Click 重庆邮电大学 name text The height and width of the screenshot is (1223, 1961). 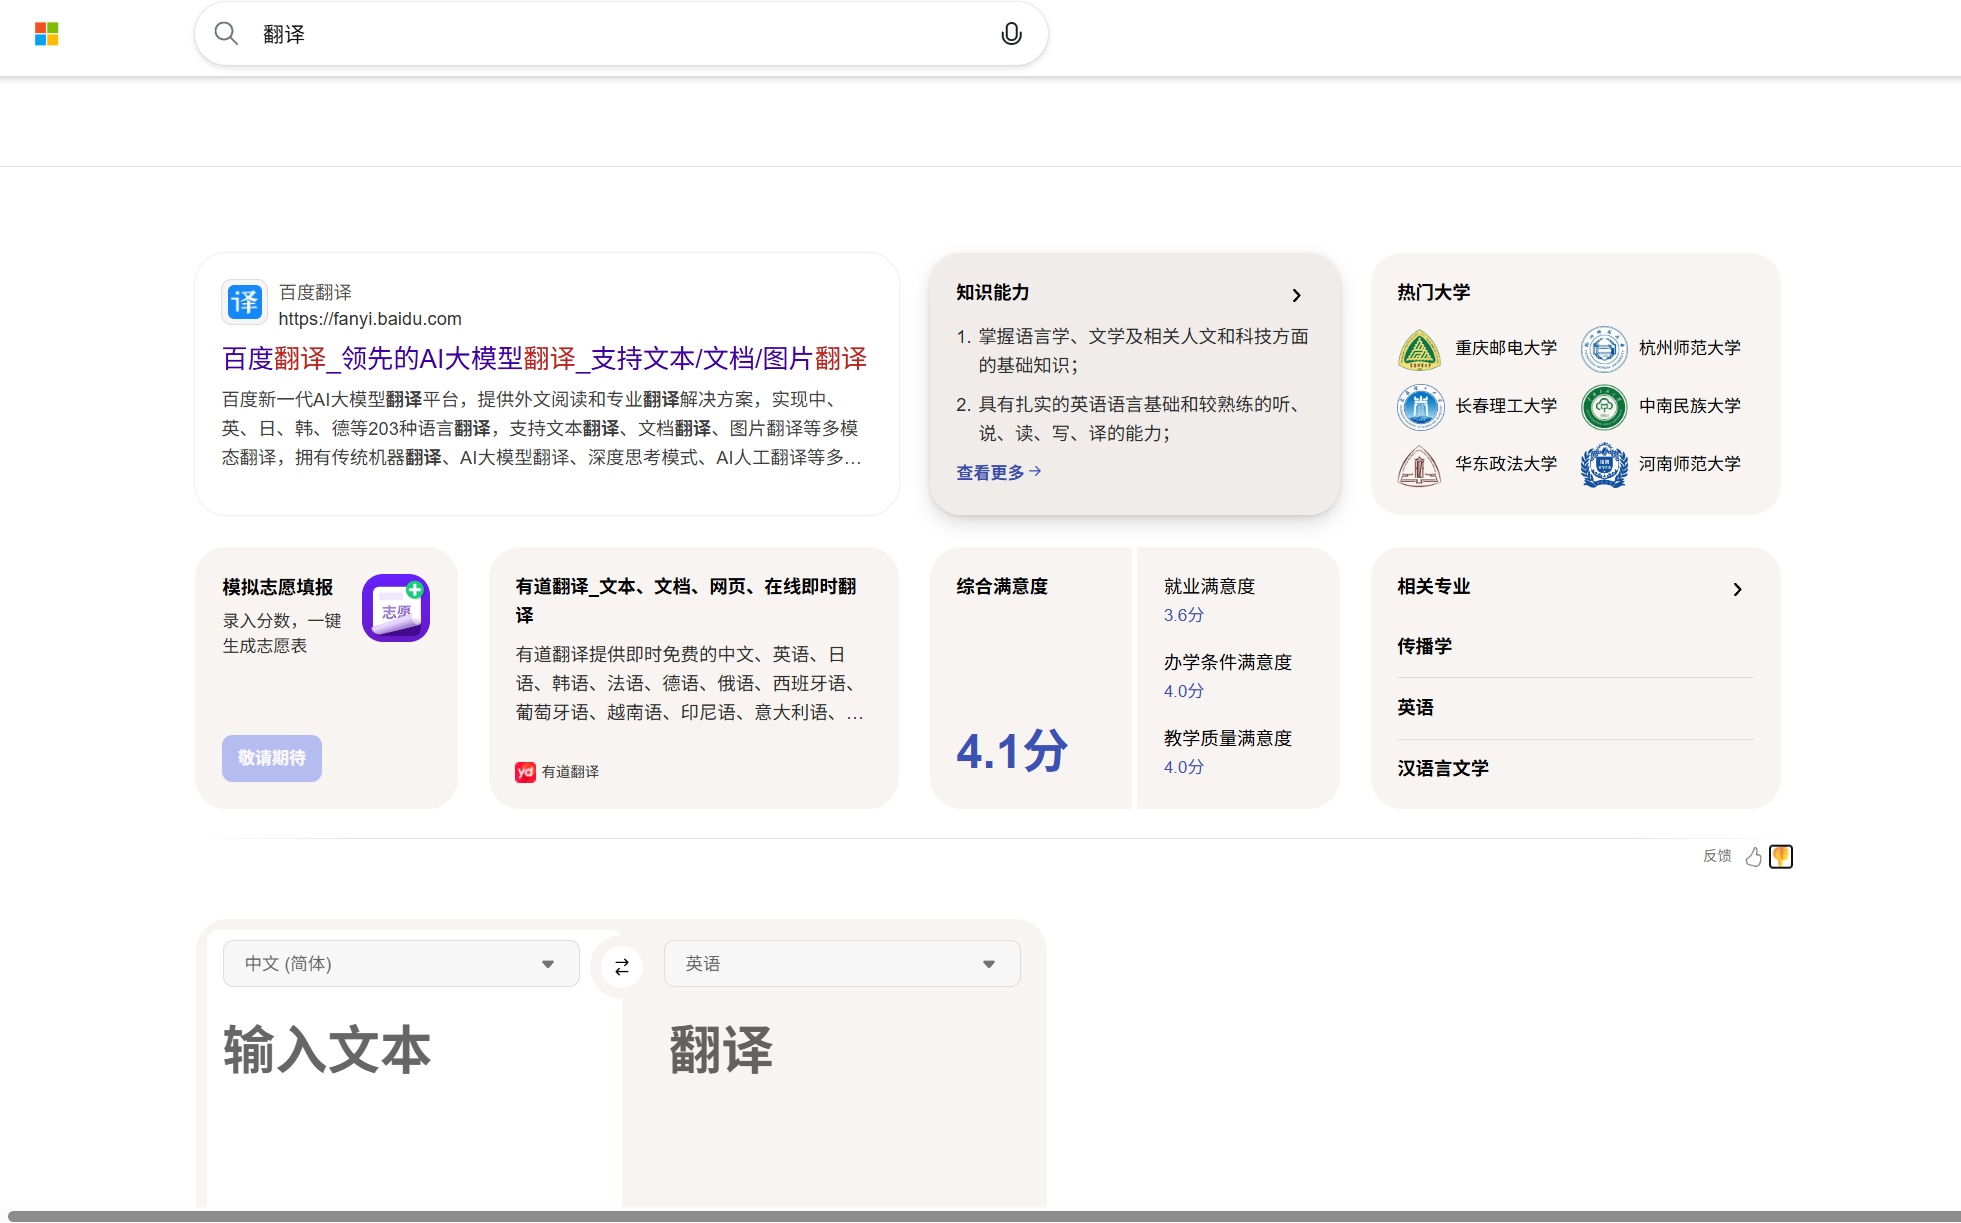click(x=1506, y=348)
